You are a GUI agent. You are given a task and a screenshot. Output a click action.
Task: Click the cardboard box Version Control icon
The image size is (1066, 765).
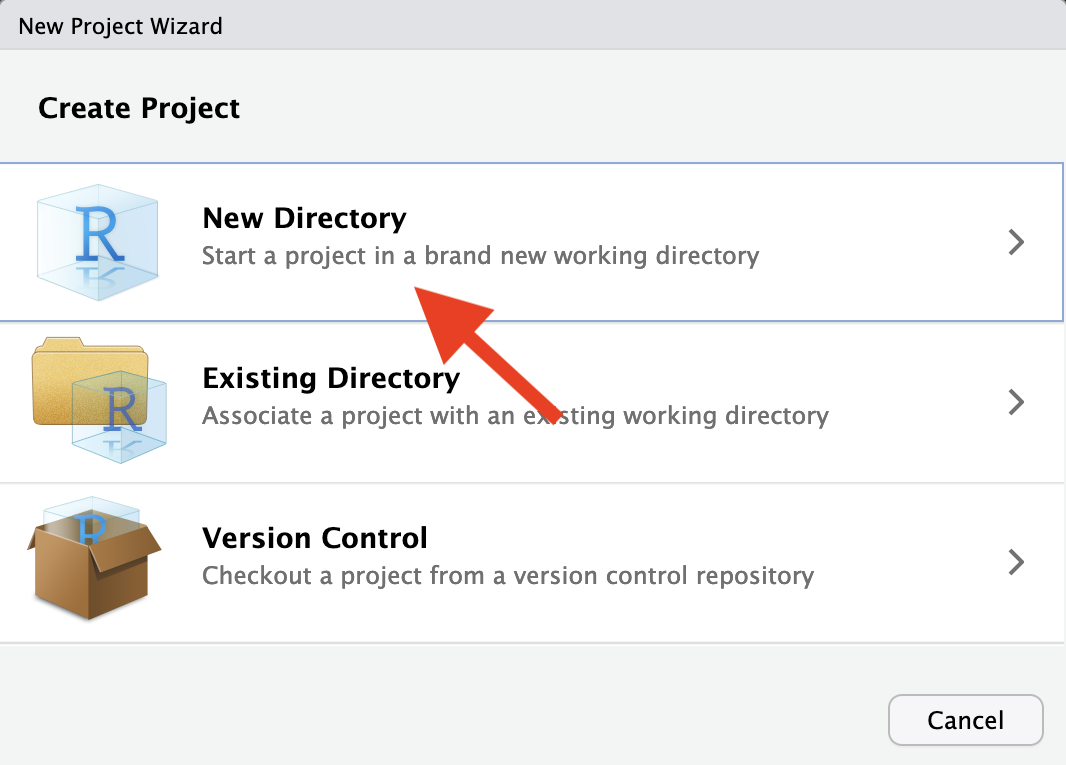(x=94, y=558)
